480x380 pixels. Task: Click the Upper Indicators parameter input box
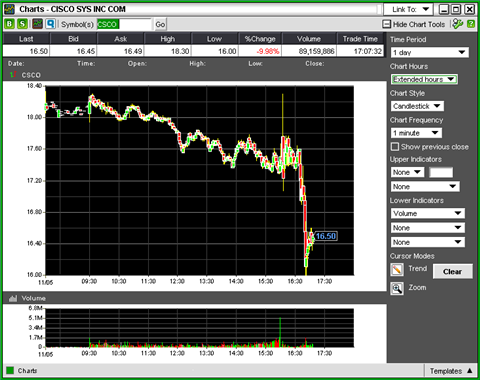coord(441,172)
